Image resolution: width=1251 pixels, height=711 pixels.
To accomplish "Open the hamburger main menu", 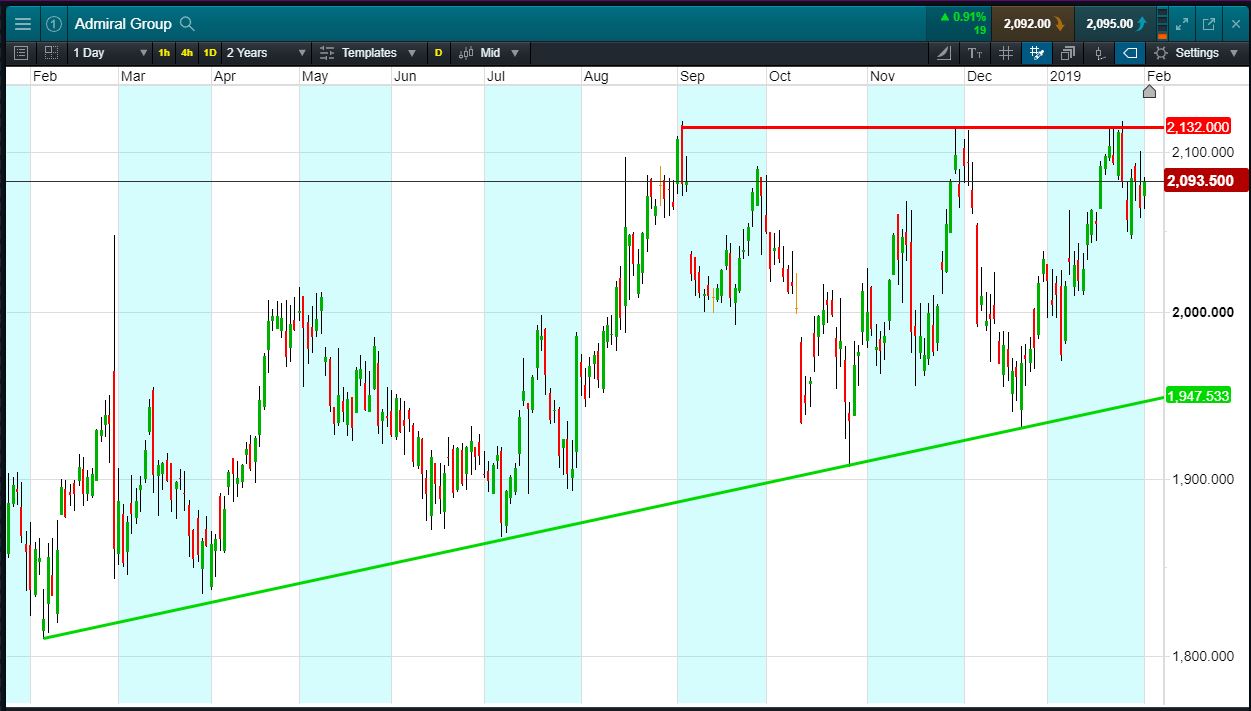I will [22, 23].
